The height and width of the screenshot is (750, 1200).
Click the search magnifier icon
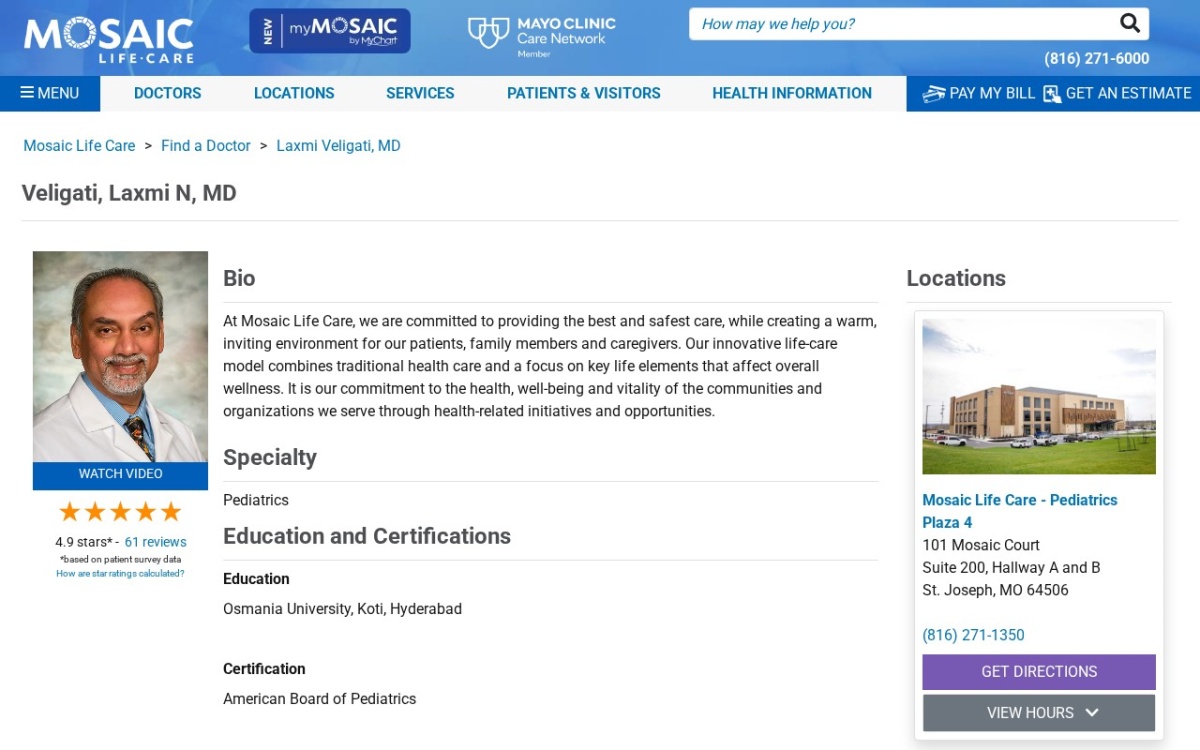point(1129,23)
